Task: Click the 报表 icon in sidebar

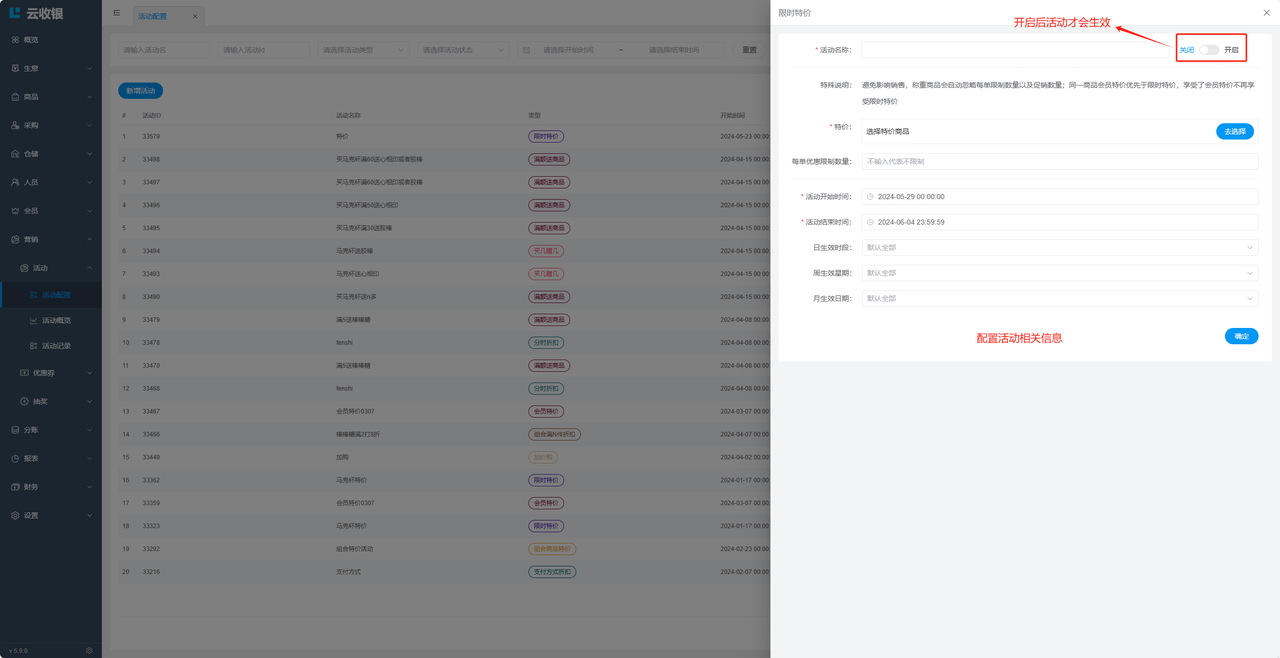Action: 15,459
